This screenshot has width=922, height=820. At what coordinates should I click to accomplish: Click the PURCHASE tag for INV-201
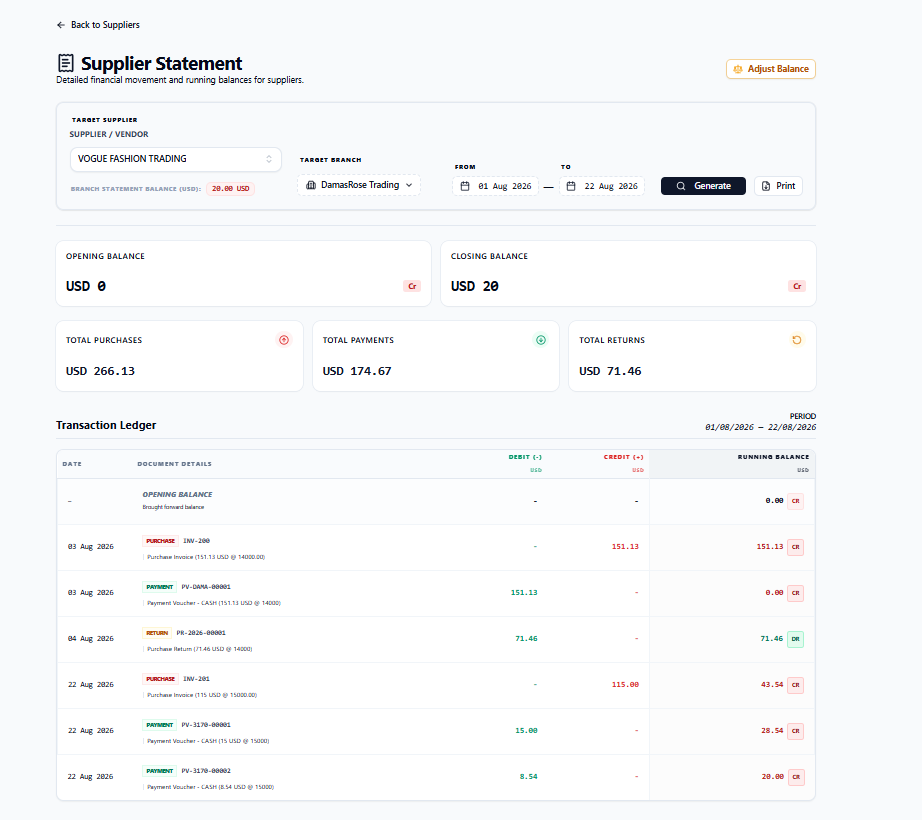pyautogui.click(x=161, y=679)
